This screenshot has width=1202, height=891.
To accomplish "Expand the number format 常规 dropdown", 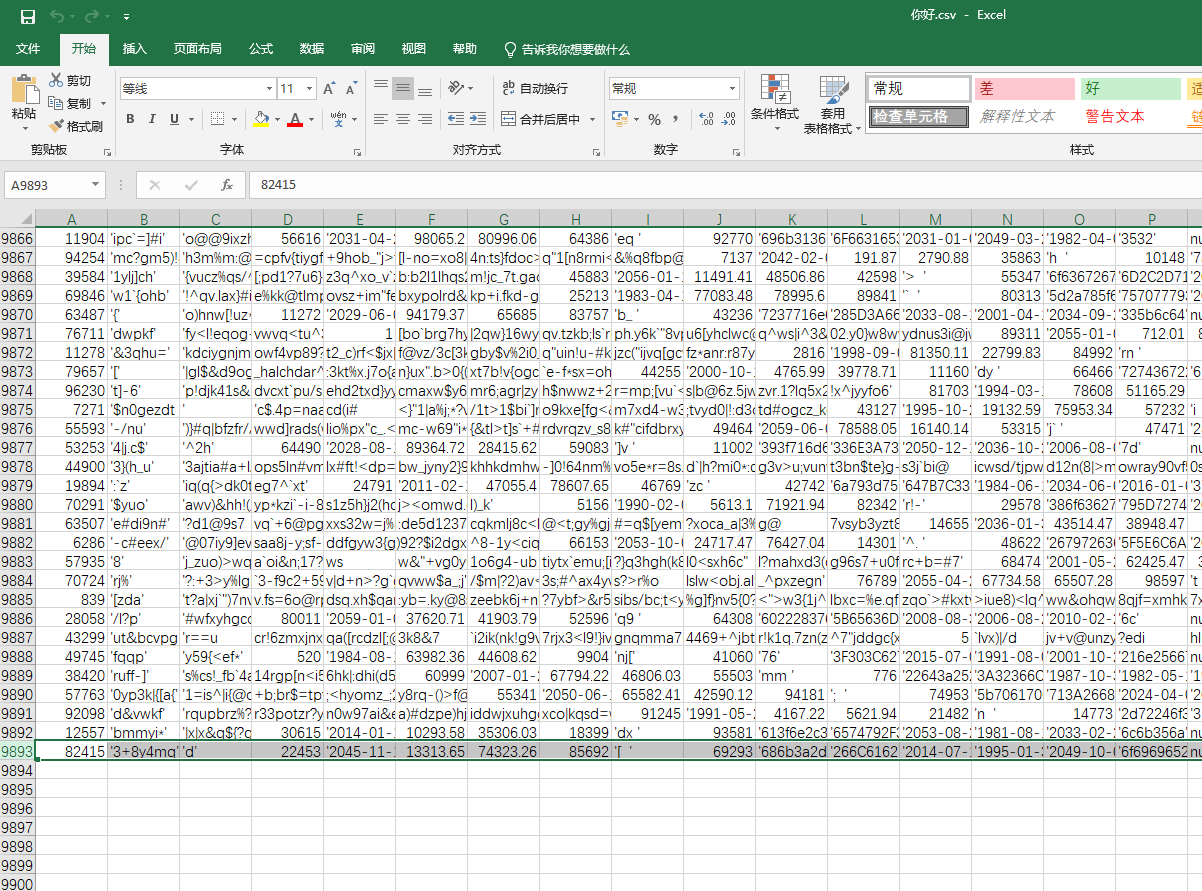I will [730, 88].
